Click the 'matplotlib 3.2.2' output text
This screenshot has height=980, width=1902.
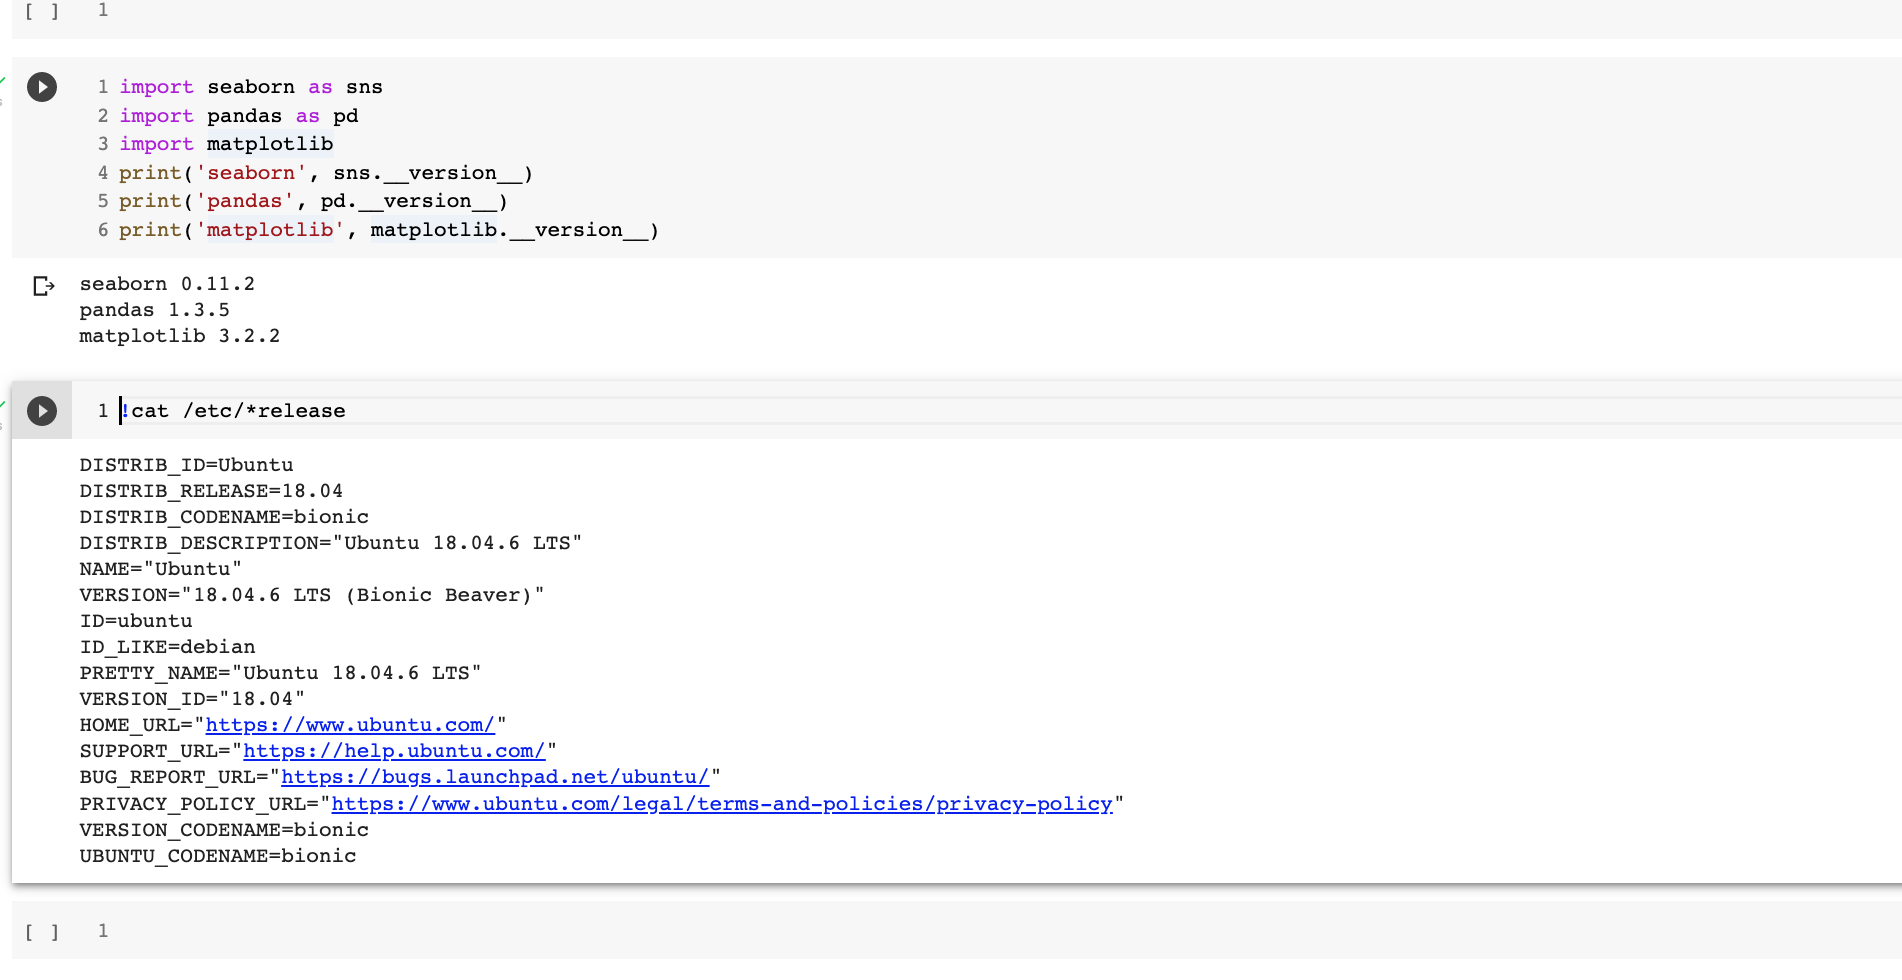coord(179,336)
